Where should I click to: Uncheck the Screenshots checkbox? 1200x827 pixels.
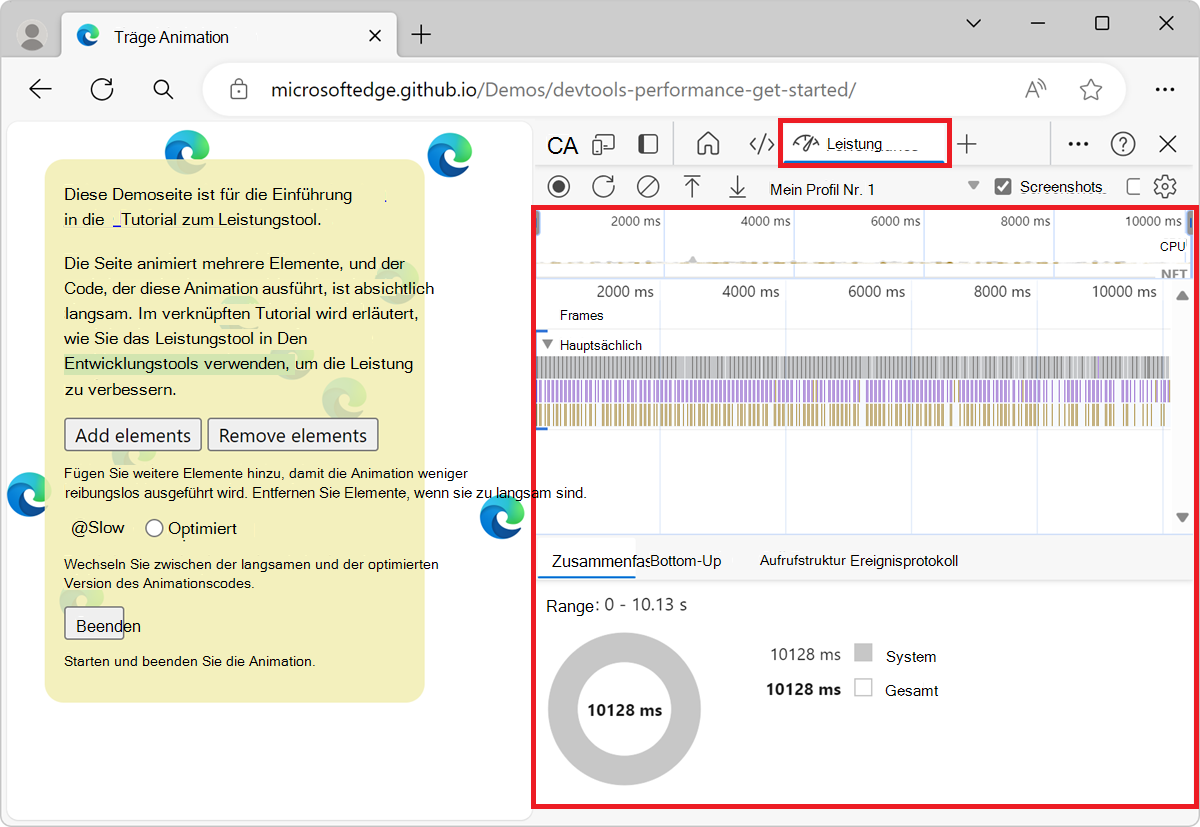(x=1003, y=187)
